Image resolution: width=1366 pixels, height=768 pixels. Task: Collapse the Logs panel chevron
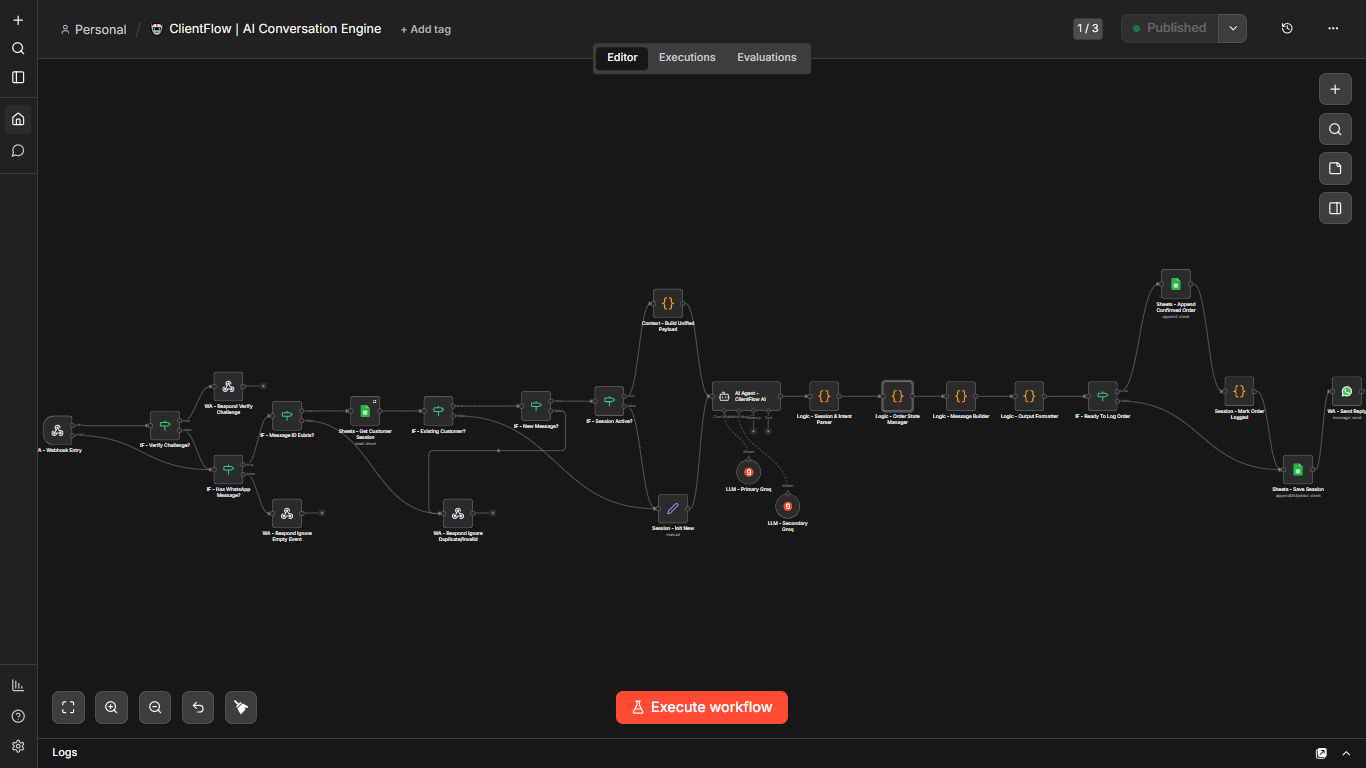1344,752
